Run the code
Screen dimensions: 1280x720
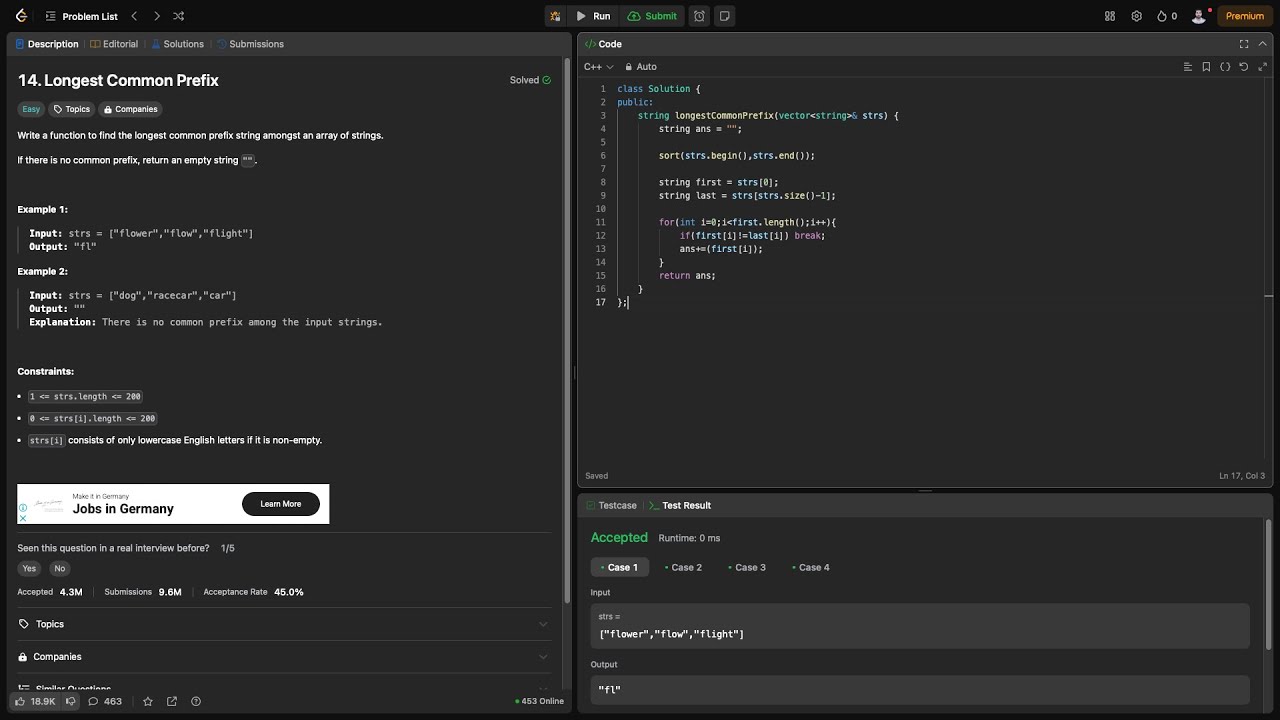(593, 16)
